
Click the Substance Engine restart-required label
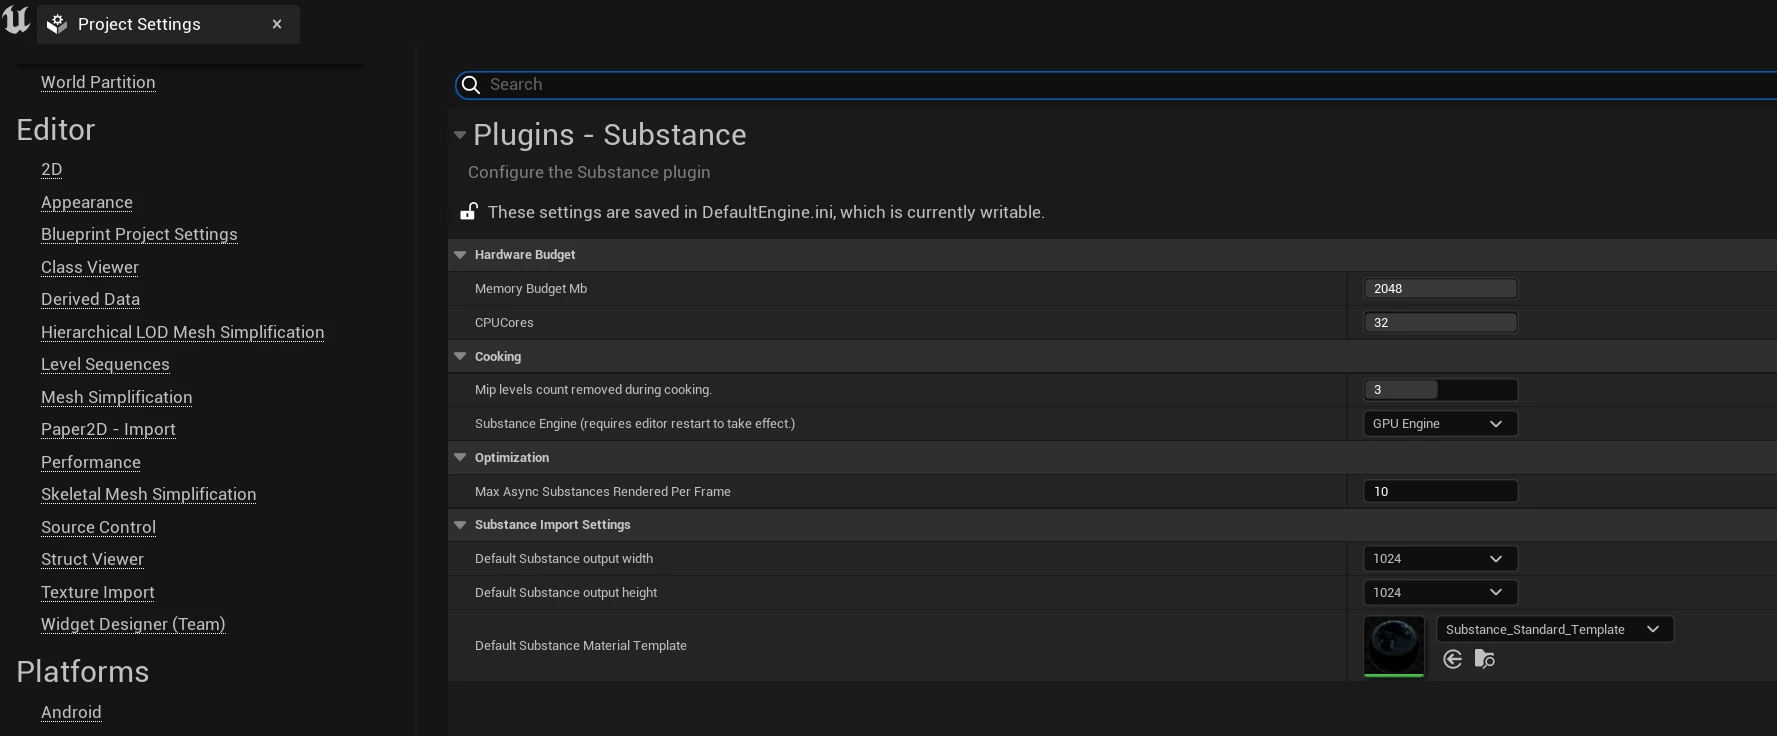point(635,424)
